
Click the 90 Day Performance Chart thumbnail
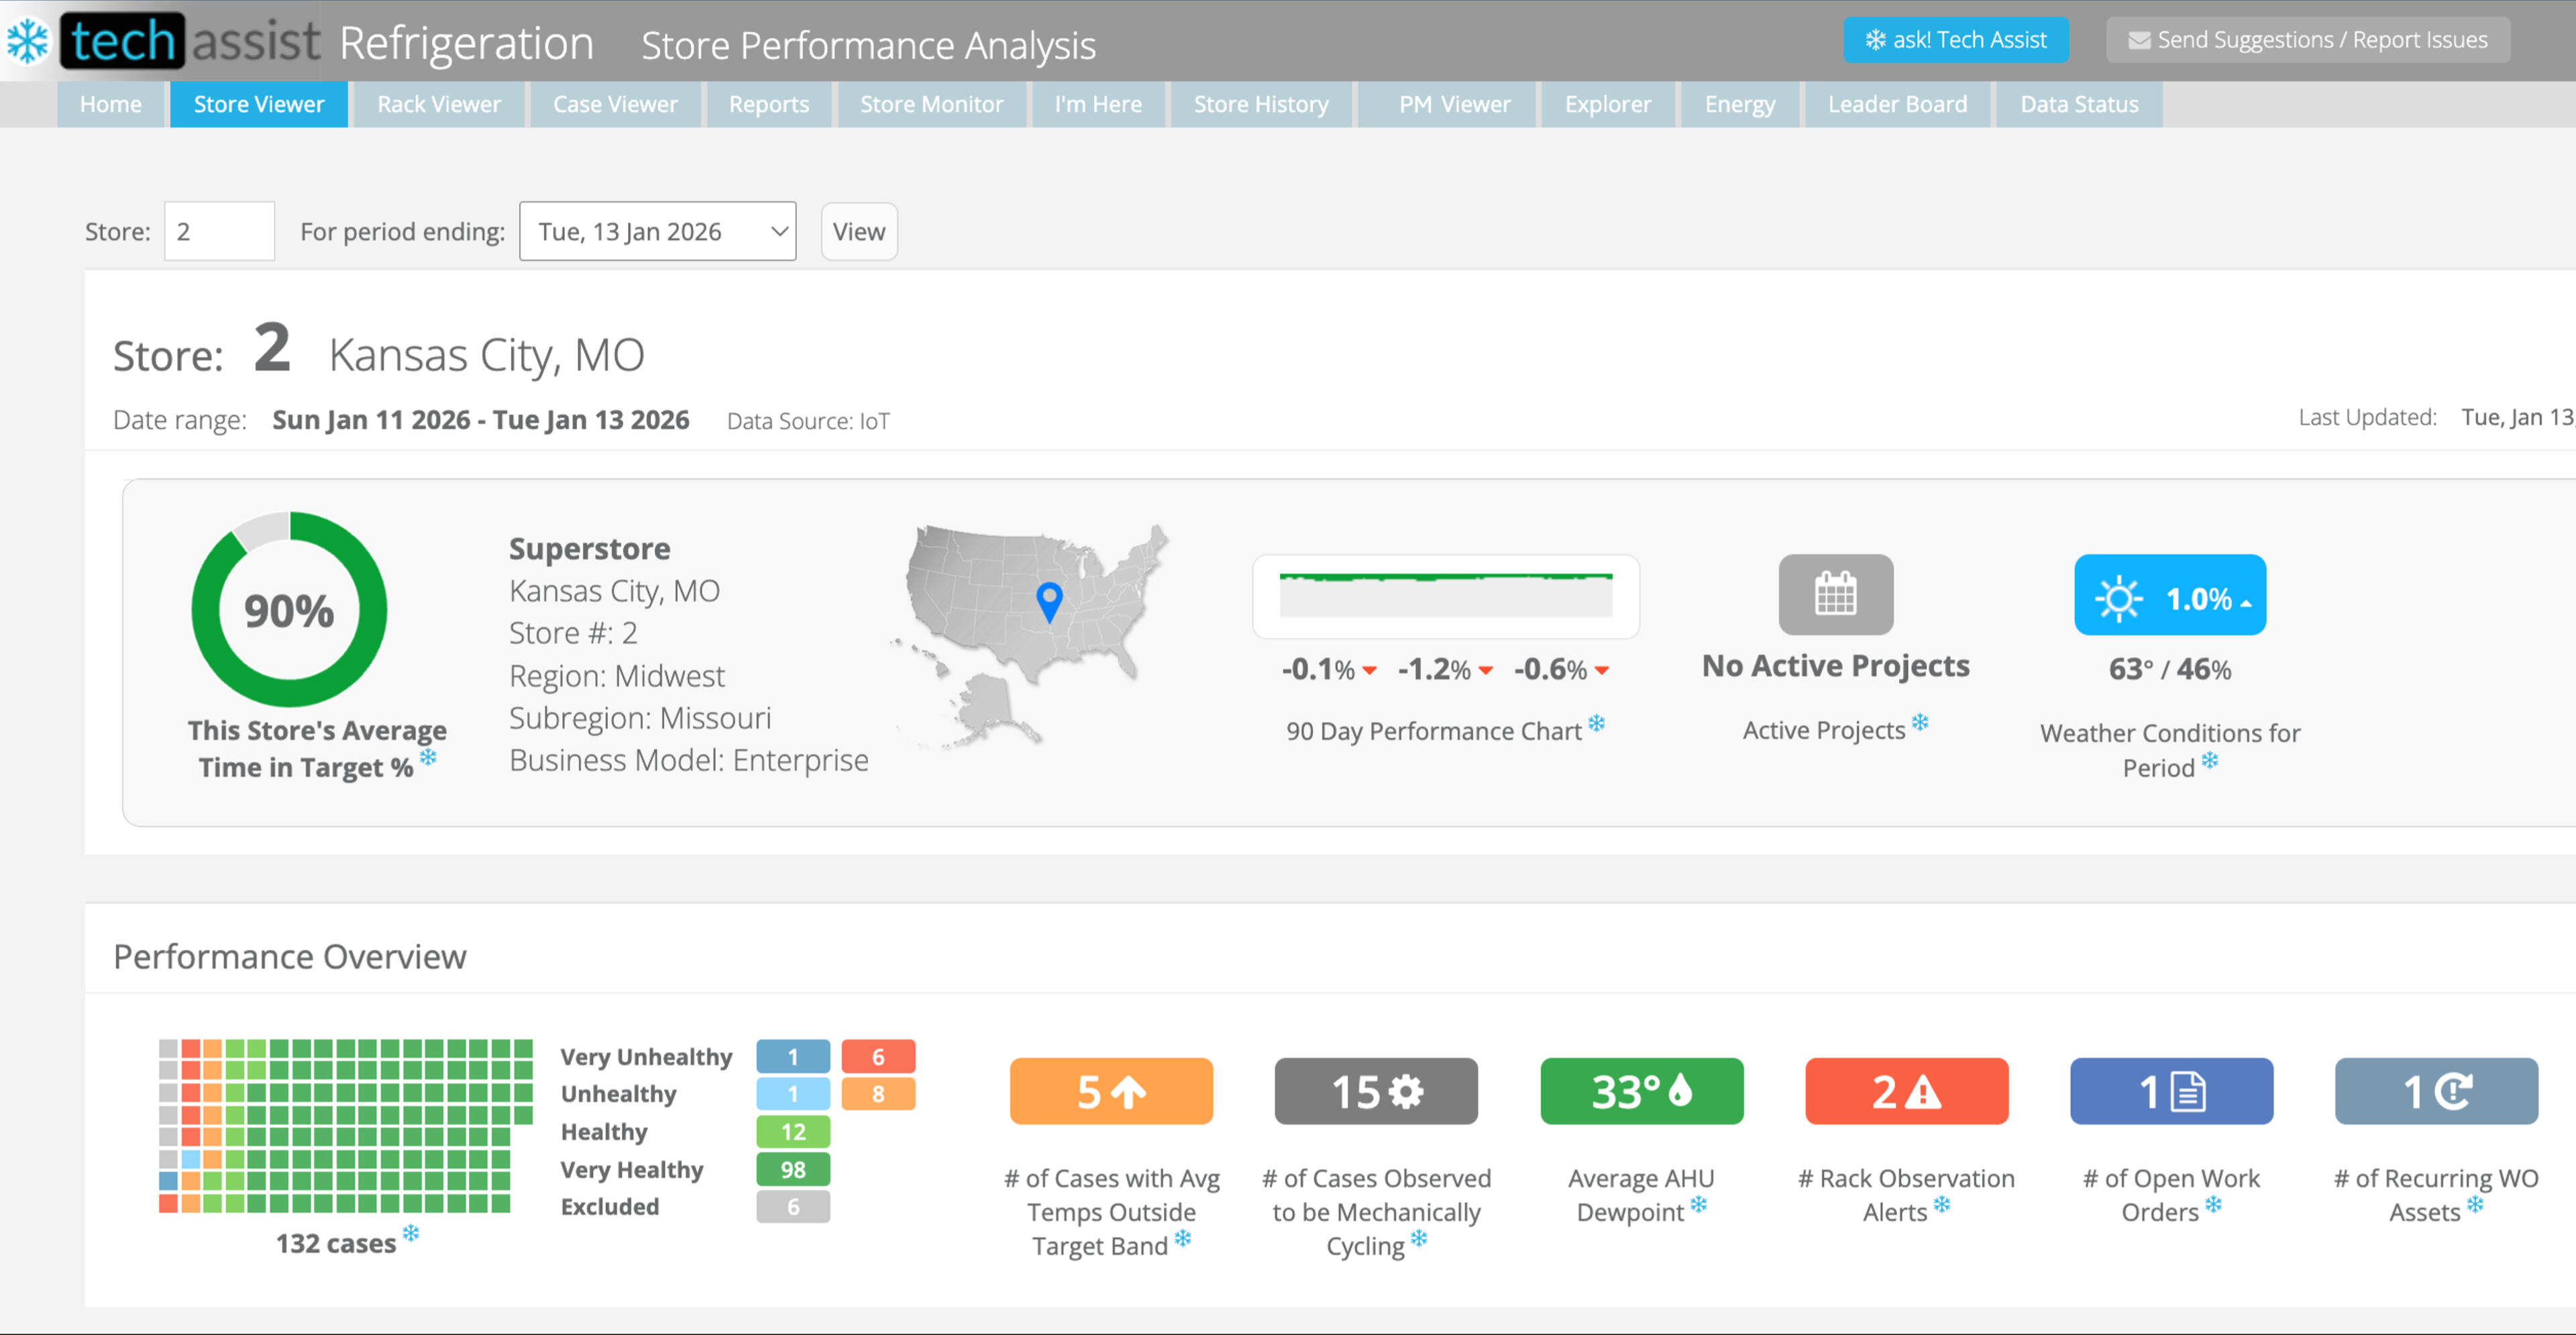[1445, 596]
